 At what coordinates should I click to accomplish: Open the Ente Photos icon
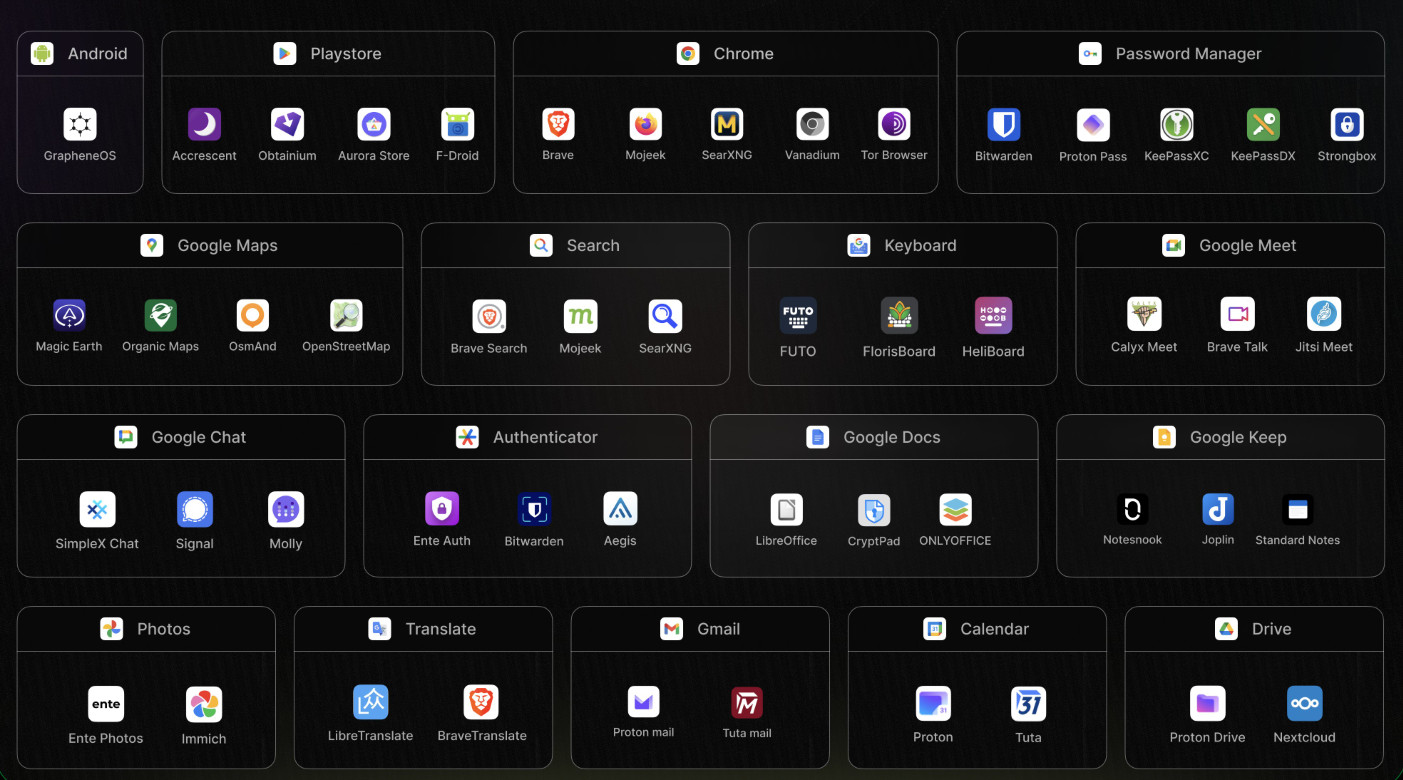click(106, 704)
